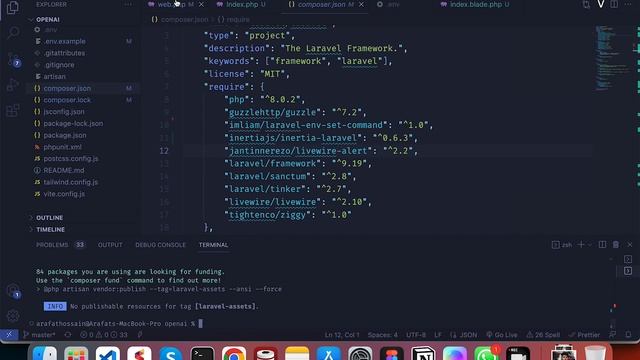Synchronize changes icon in status bar
Image resolution: width=640 pixels, height=360 pixels.
68,335
